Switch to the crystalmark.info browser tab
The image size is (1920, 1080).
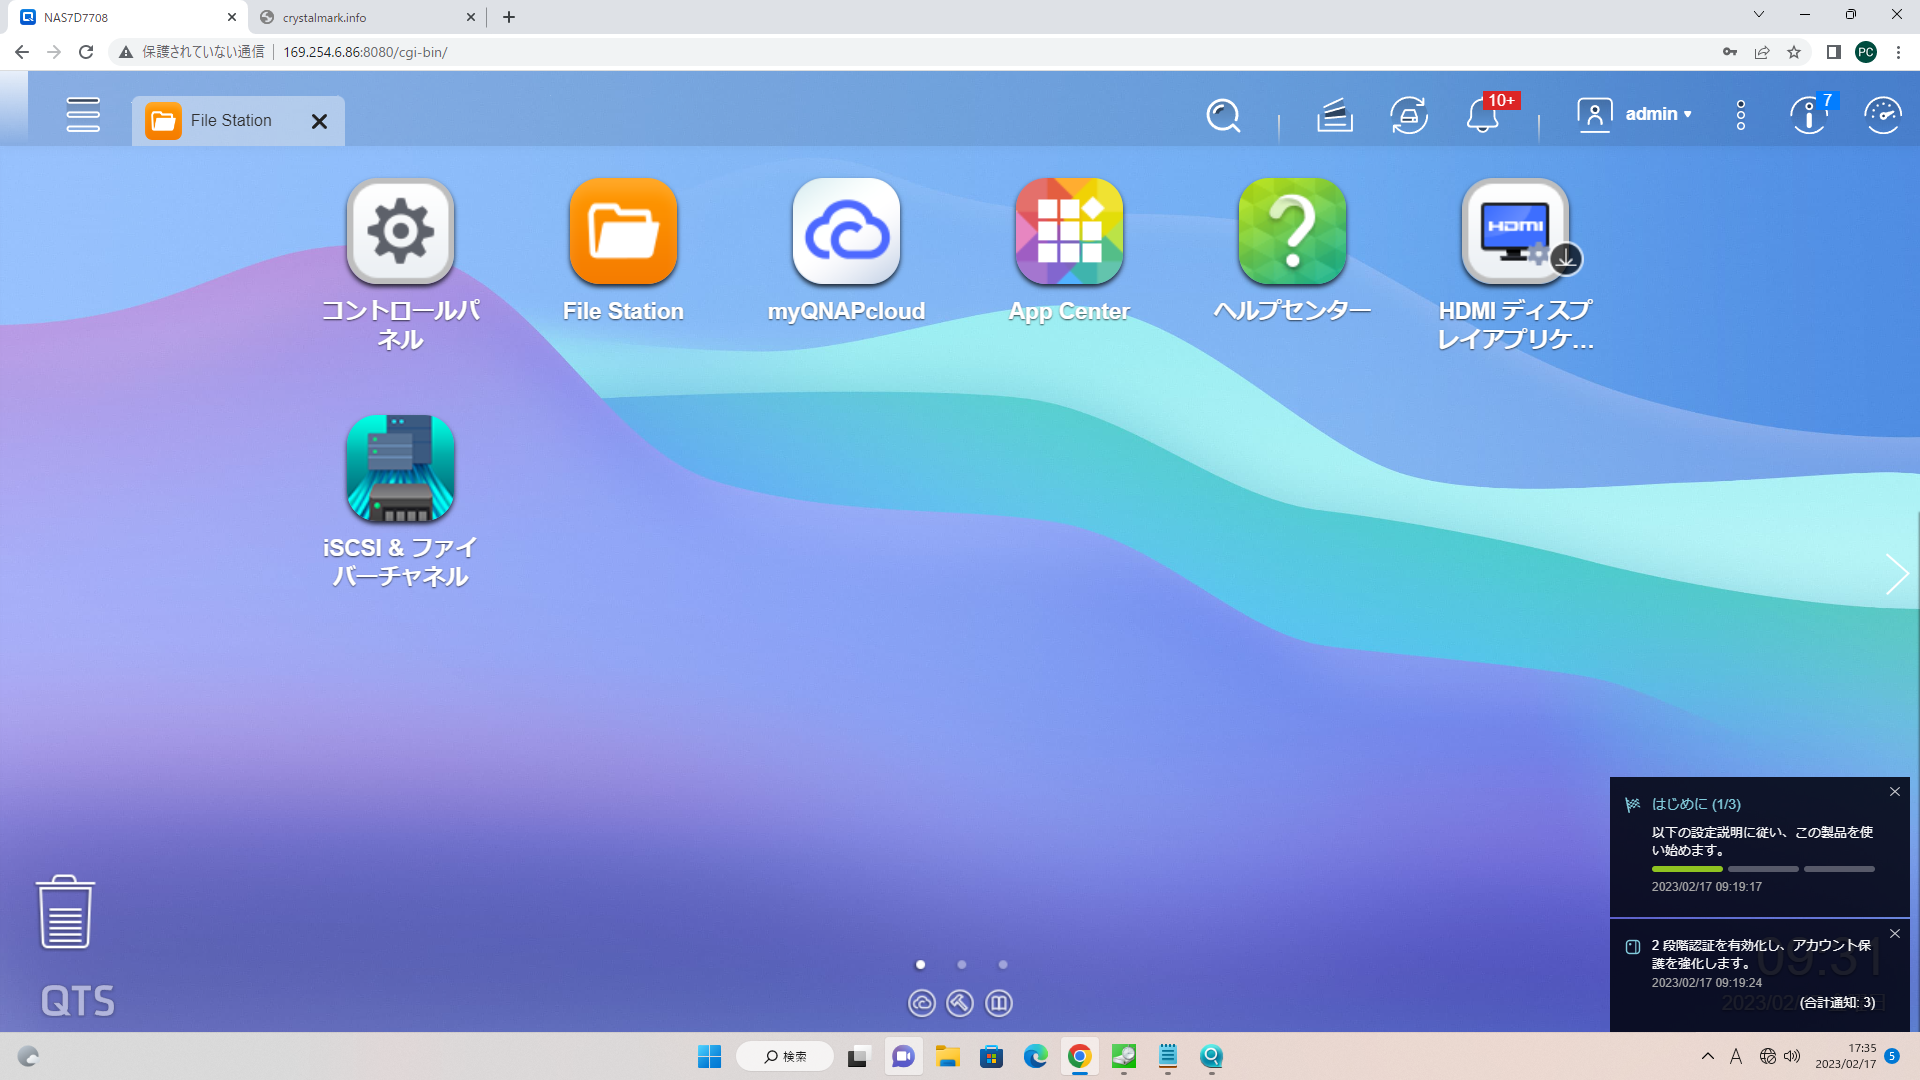tap(360, 17)
